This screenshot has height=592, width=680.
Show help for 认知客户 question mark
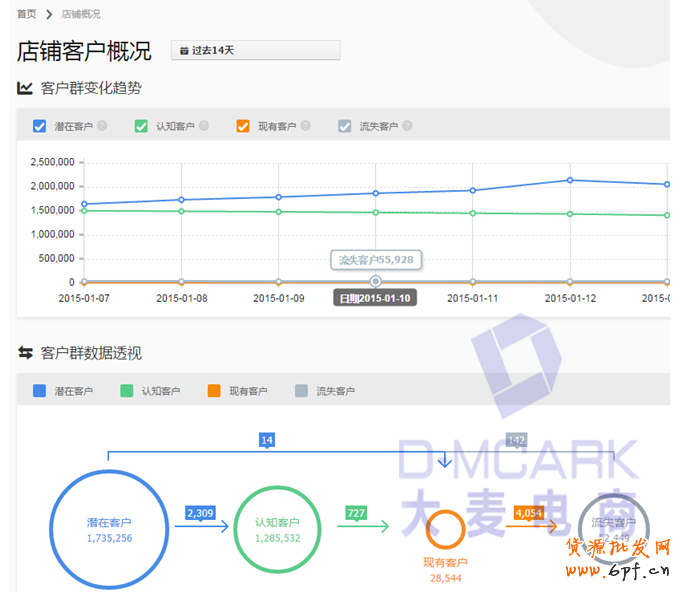click(x=204, y=126)
